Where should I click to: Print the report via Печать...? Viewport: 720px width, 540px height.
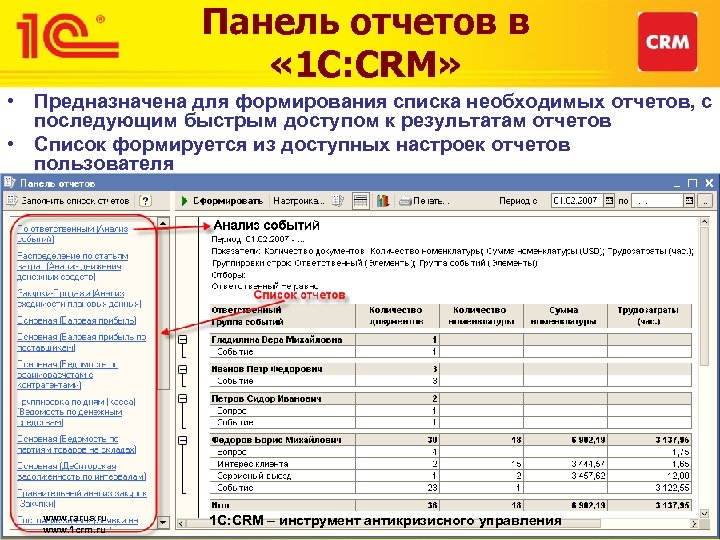[x=424, y=201]
